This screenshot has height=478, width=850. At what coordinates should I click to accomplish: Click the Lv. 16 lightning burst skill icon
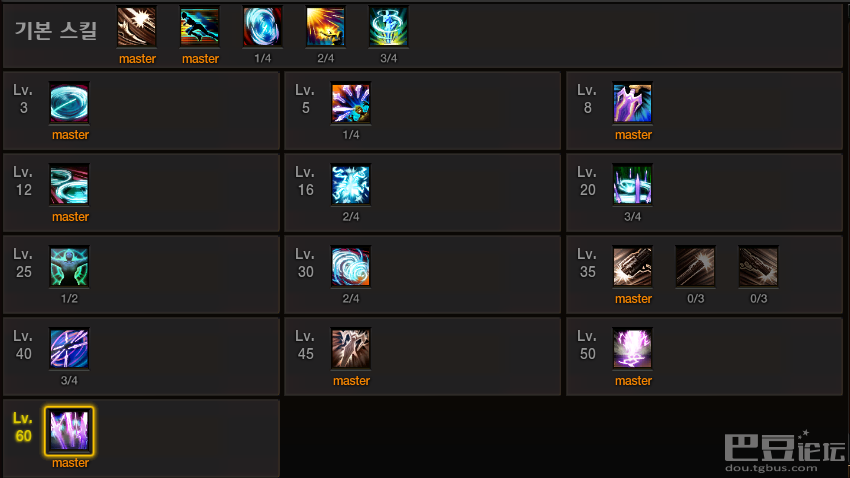[351, 185]
